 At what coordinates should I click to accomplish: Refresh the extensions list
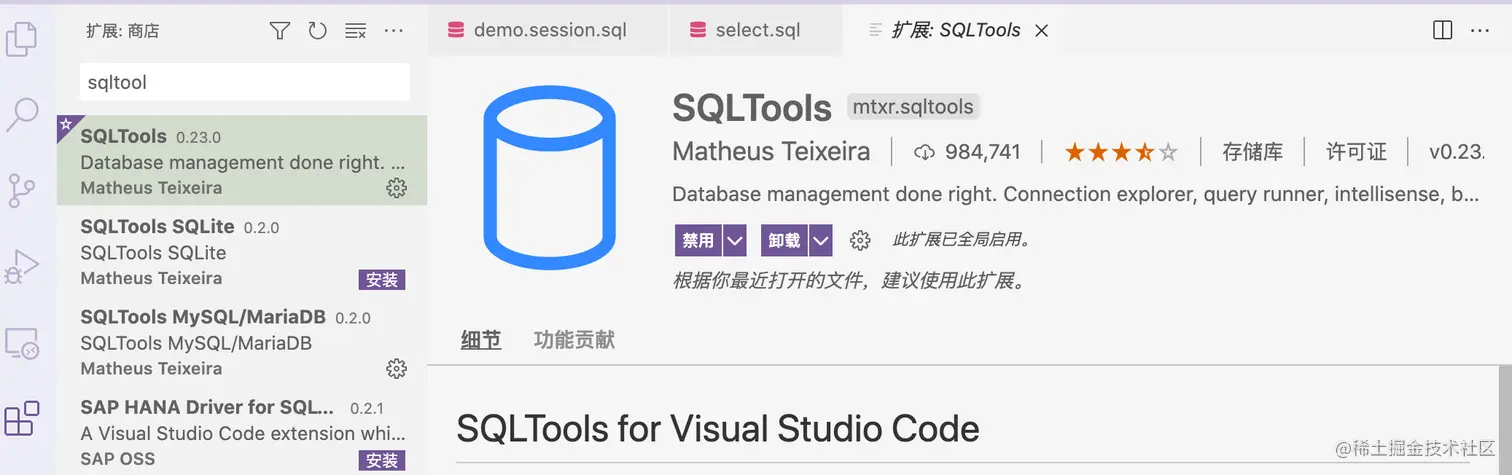point(318,31)
